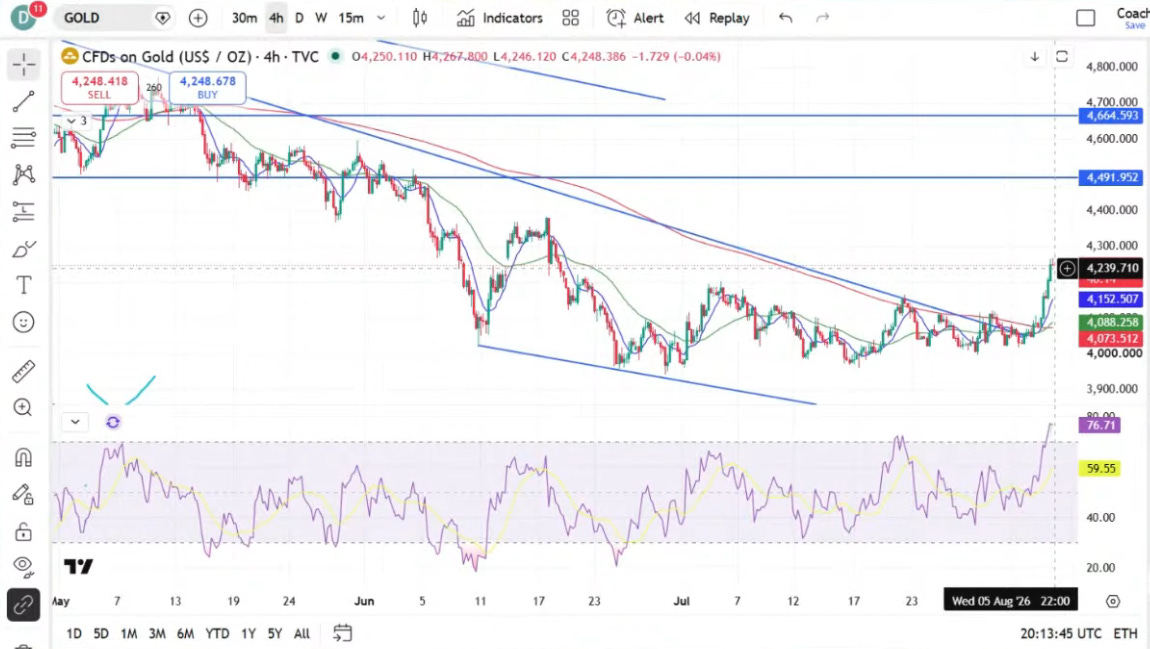Viewport: 1150px width, 649px height.
Task: Redo the chart action
Action: click(x=822, y=18)
